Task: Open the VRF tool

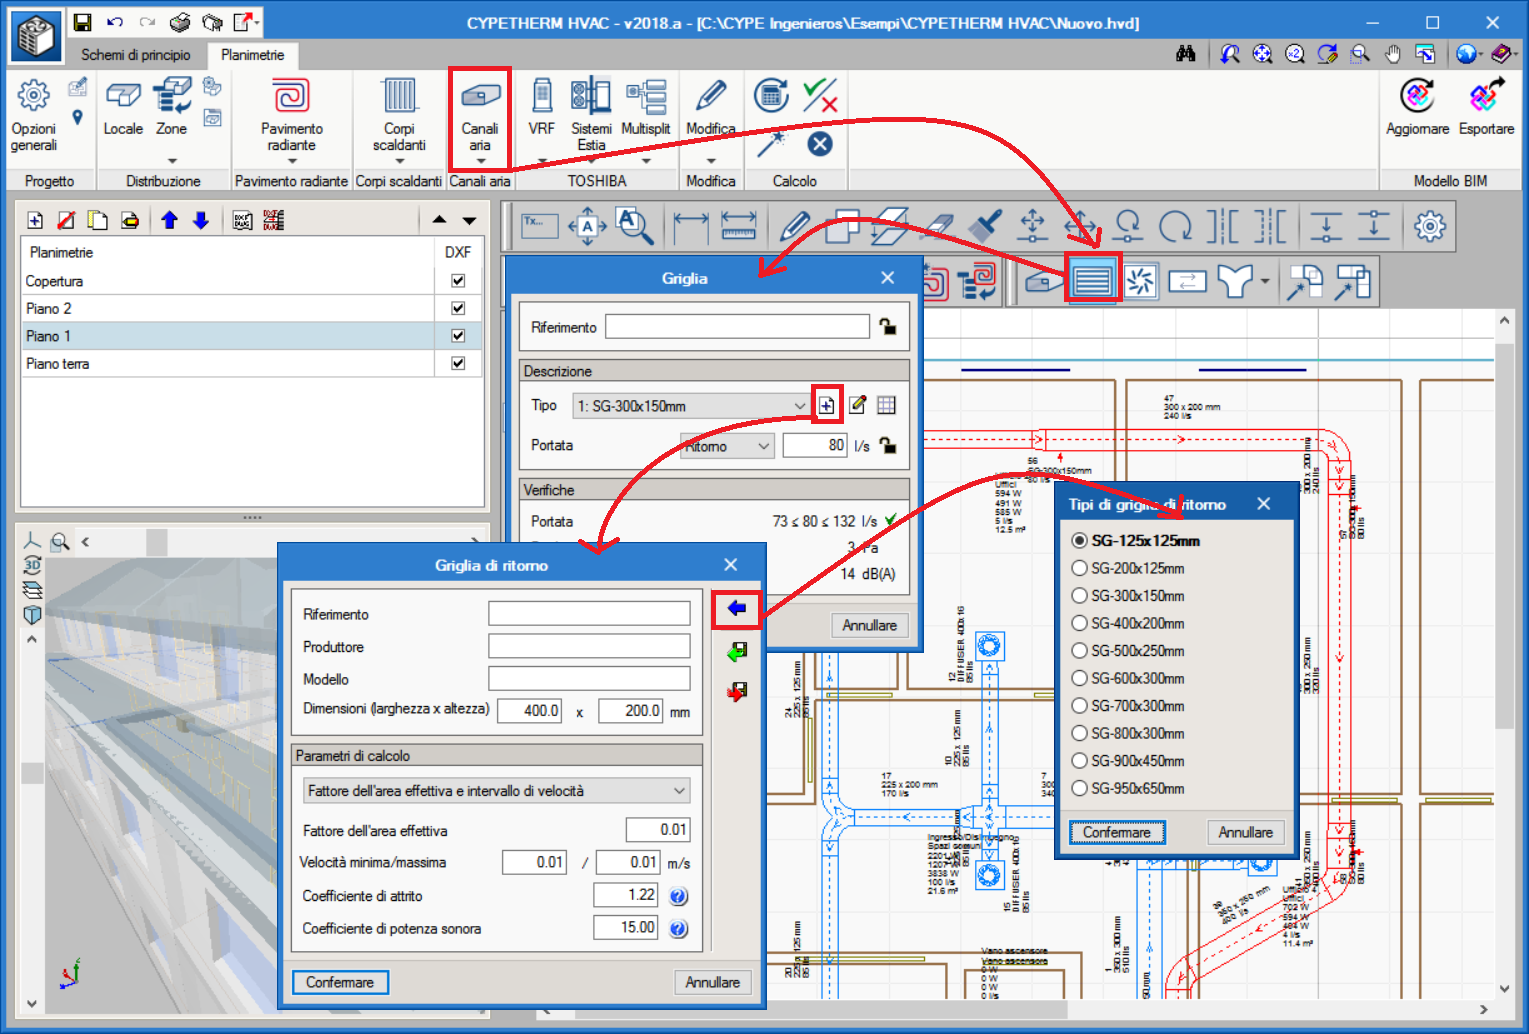Action: [541, 108]
